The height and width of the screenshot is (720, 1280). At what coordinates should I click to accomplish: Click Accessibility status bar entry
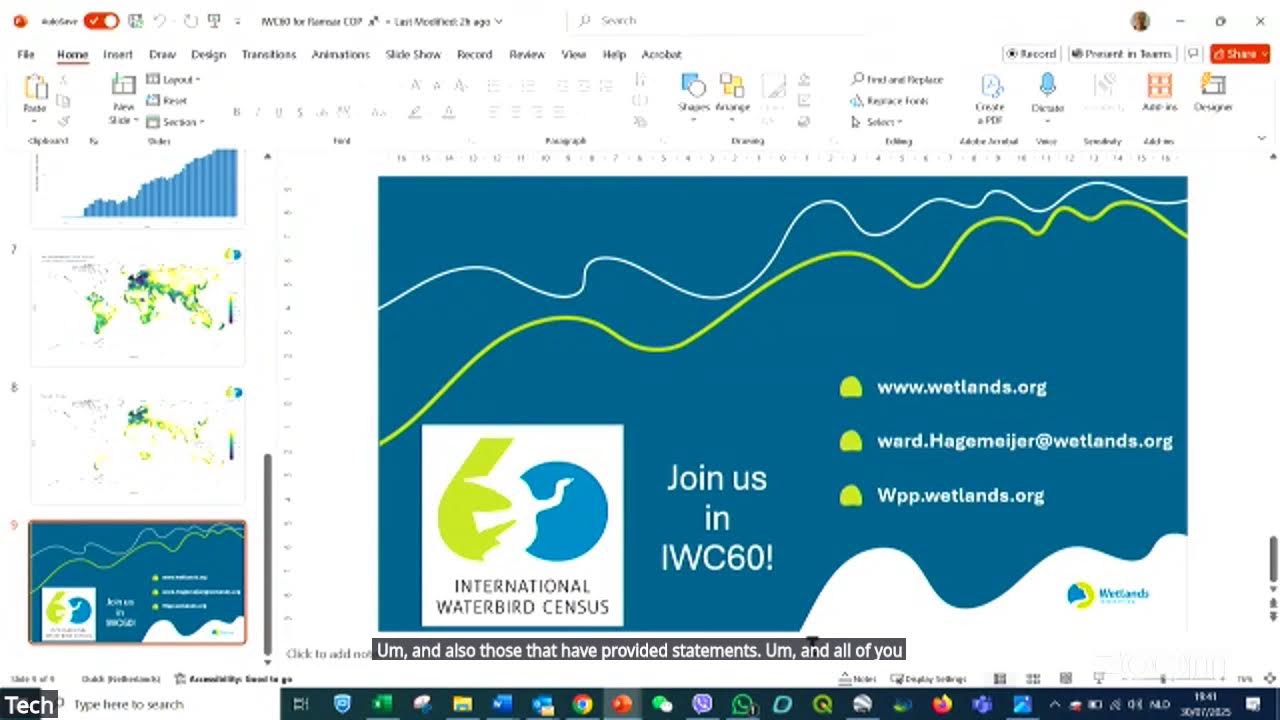click(233, 678)
